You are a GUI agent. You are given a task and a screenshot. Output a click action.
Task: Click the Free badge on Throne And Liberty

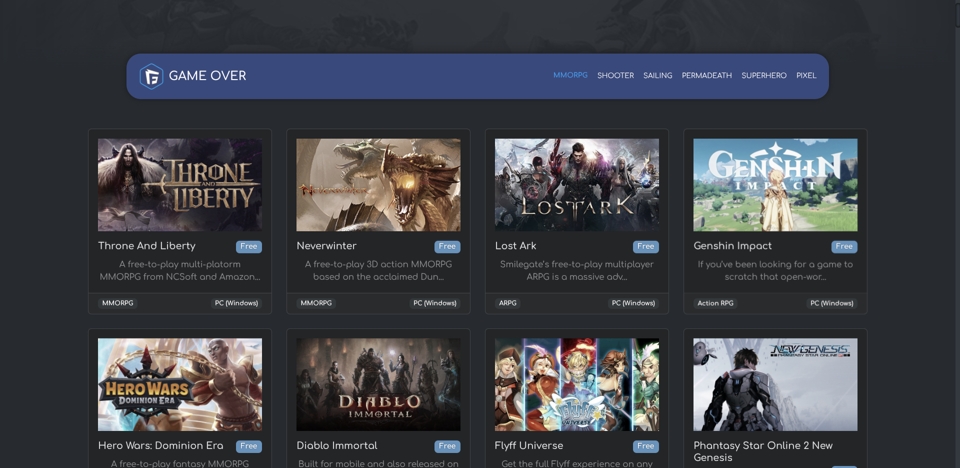(249, 246)
